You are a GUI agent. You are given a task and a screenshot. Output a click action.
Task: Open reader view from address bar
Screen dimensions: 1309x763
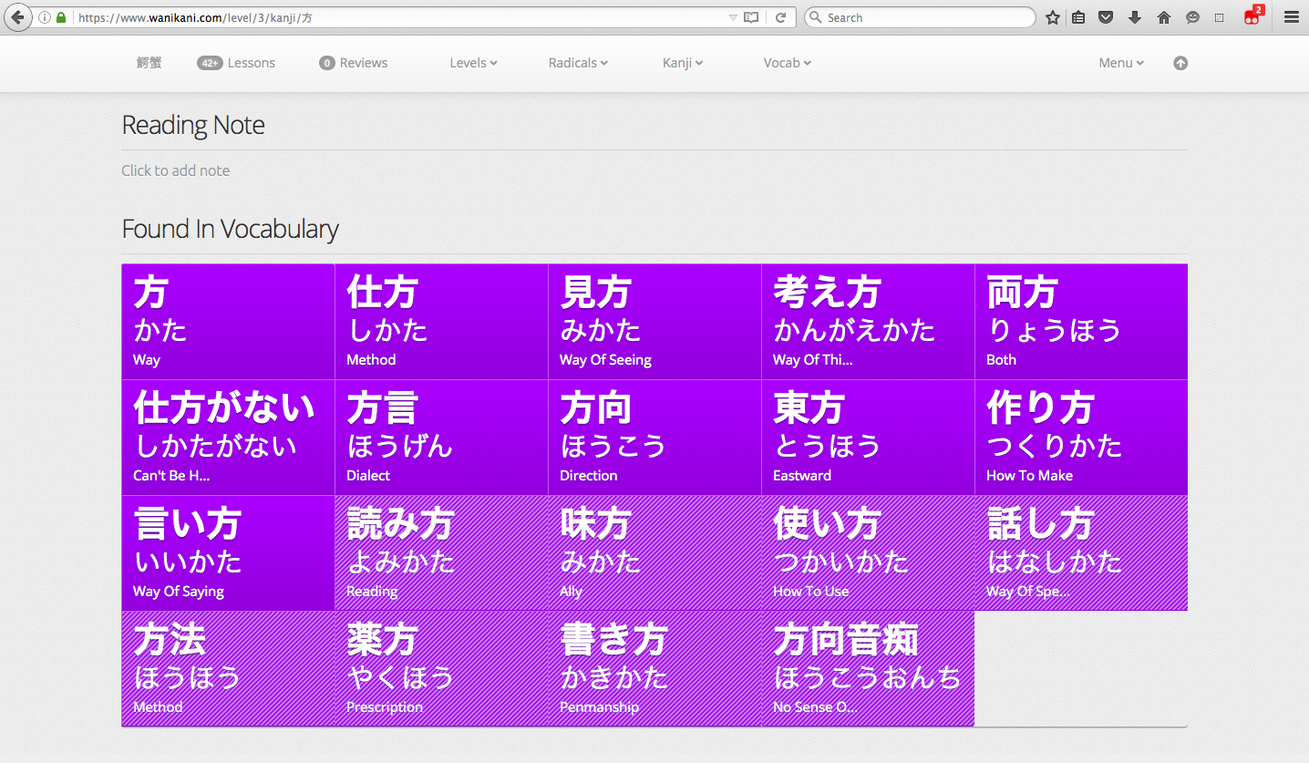click(x=751, y=18)
